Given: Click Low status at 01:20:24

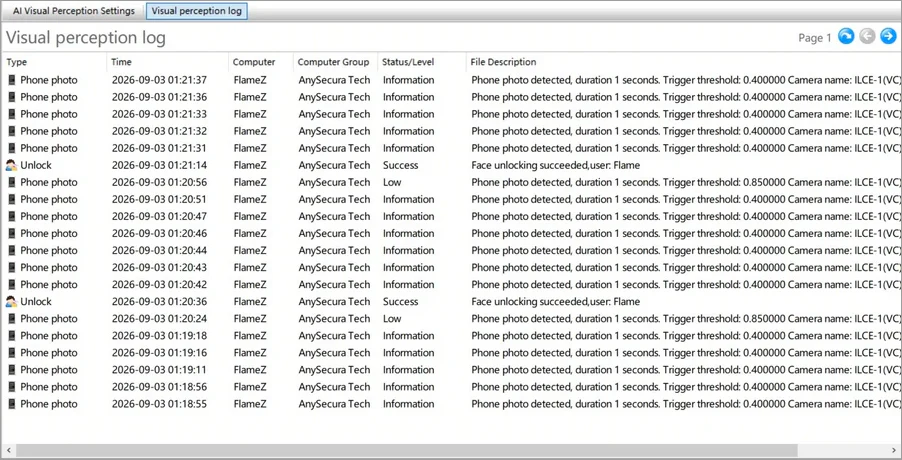Looking at the screenshot, I should [x=392, y=319].
